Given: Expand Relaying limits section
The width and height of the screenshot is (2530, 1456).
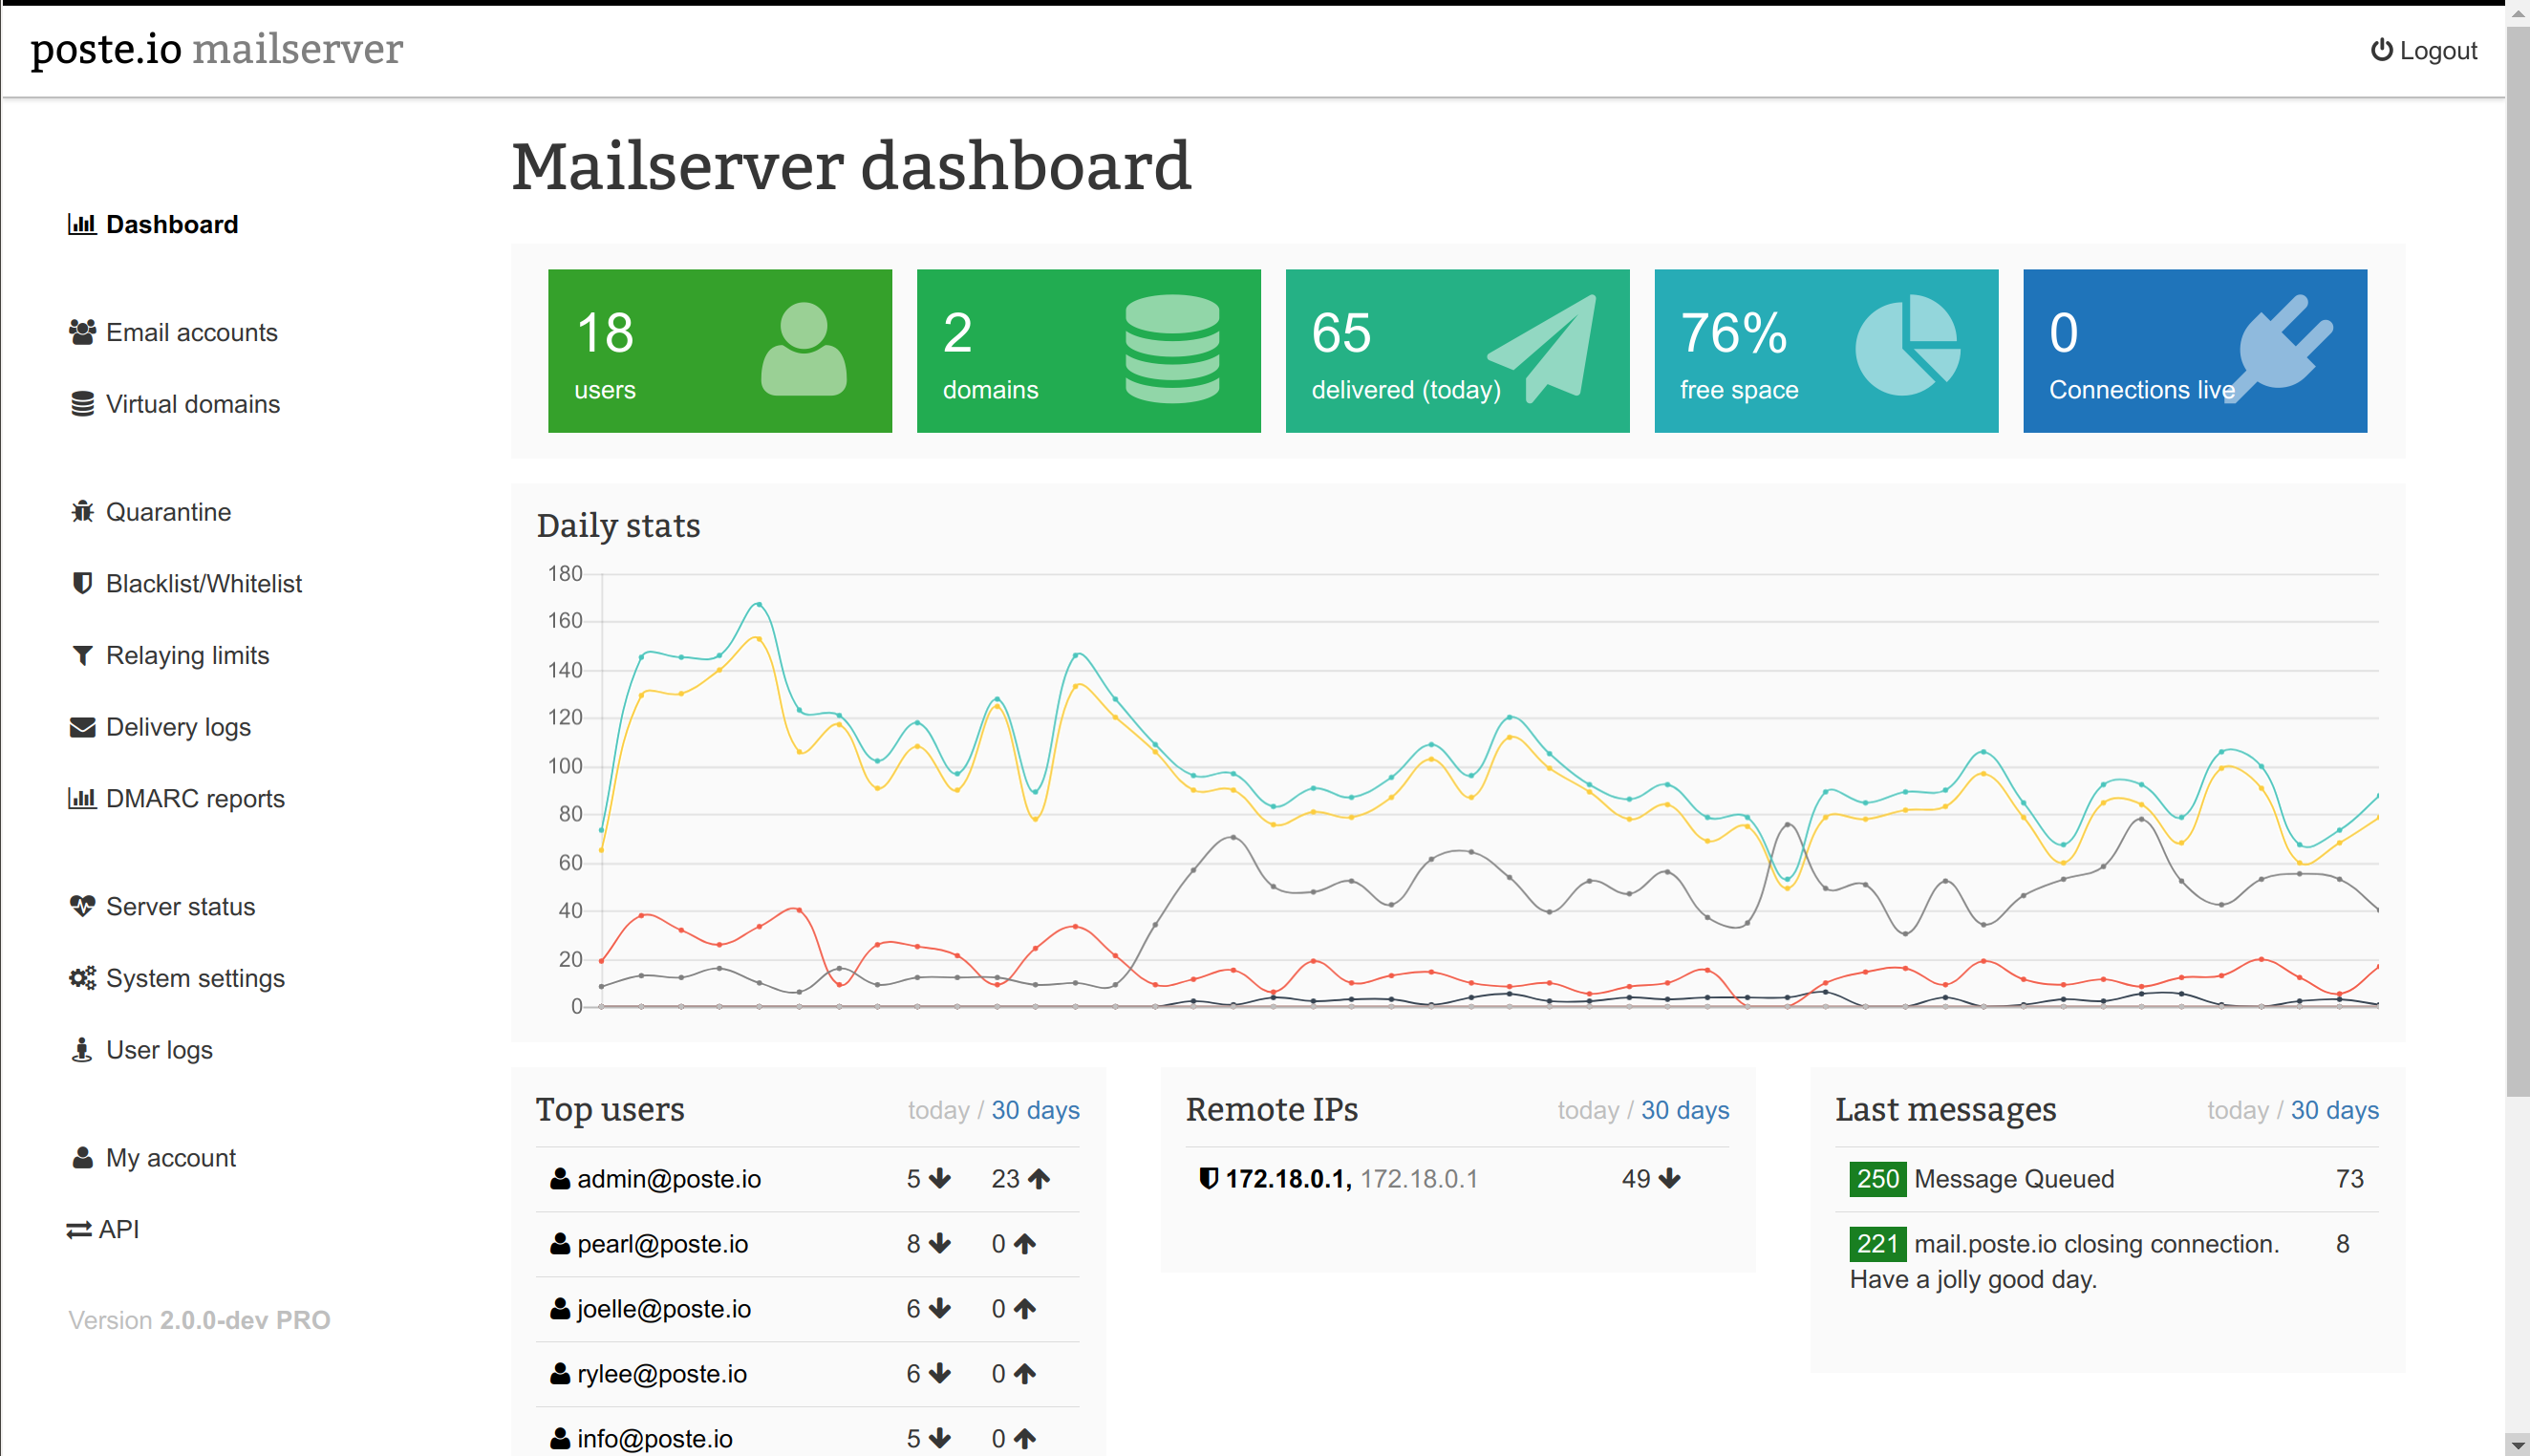Looking at the screenshot, I should 186,655.
